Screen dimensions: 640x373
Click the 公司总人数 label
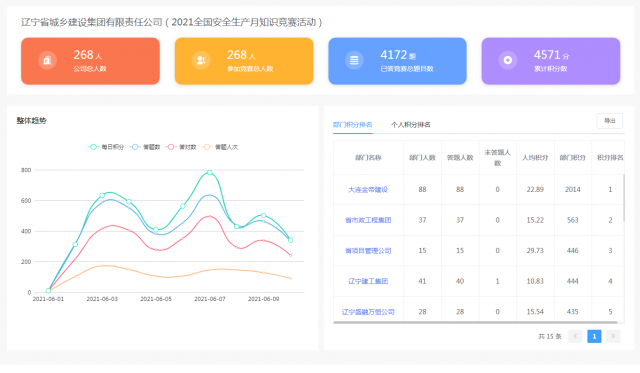(x=90, y=69)
